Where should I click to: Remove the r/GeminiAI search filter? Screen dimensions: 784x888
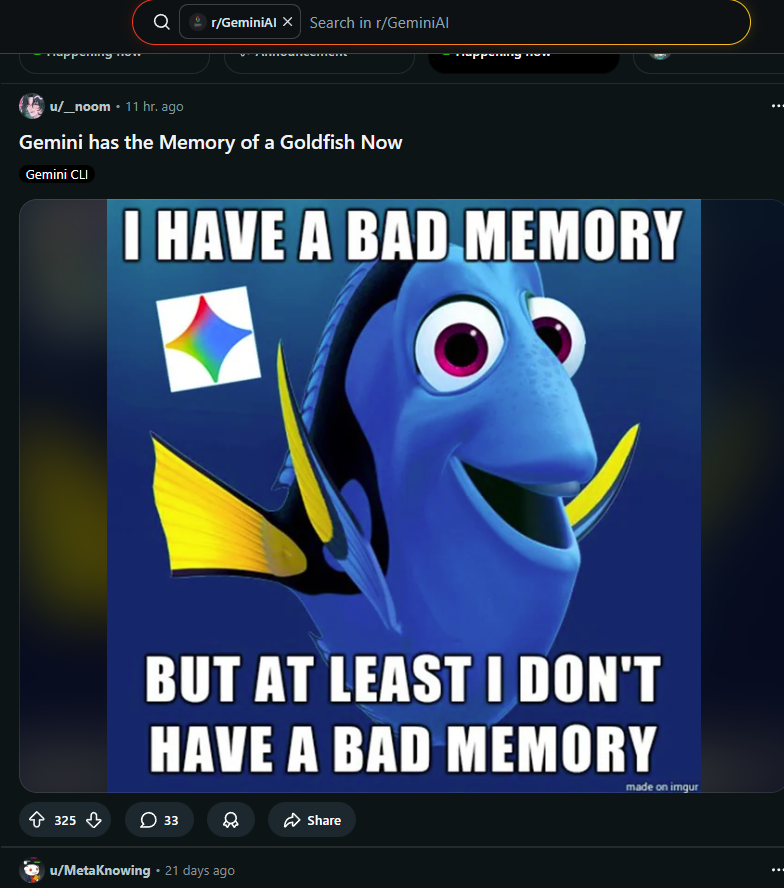[288, 22]
